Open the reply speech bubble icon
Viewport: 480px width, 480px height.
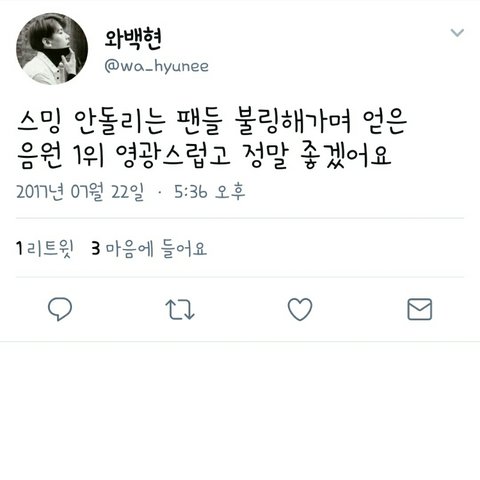point(60,309)
